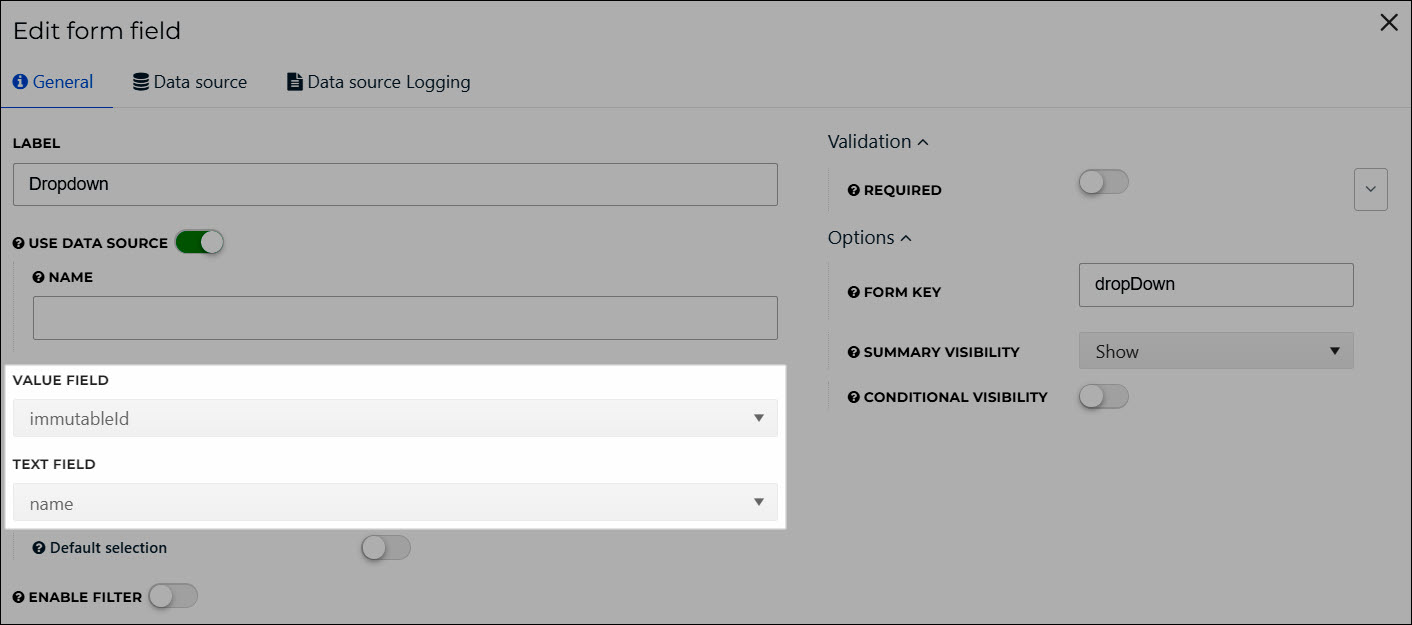Enable the REQUIRED validation toggle
Screen dimensions: 1412x625
tap(1104, 182)
